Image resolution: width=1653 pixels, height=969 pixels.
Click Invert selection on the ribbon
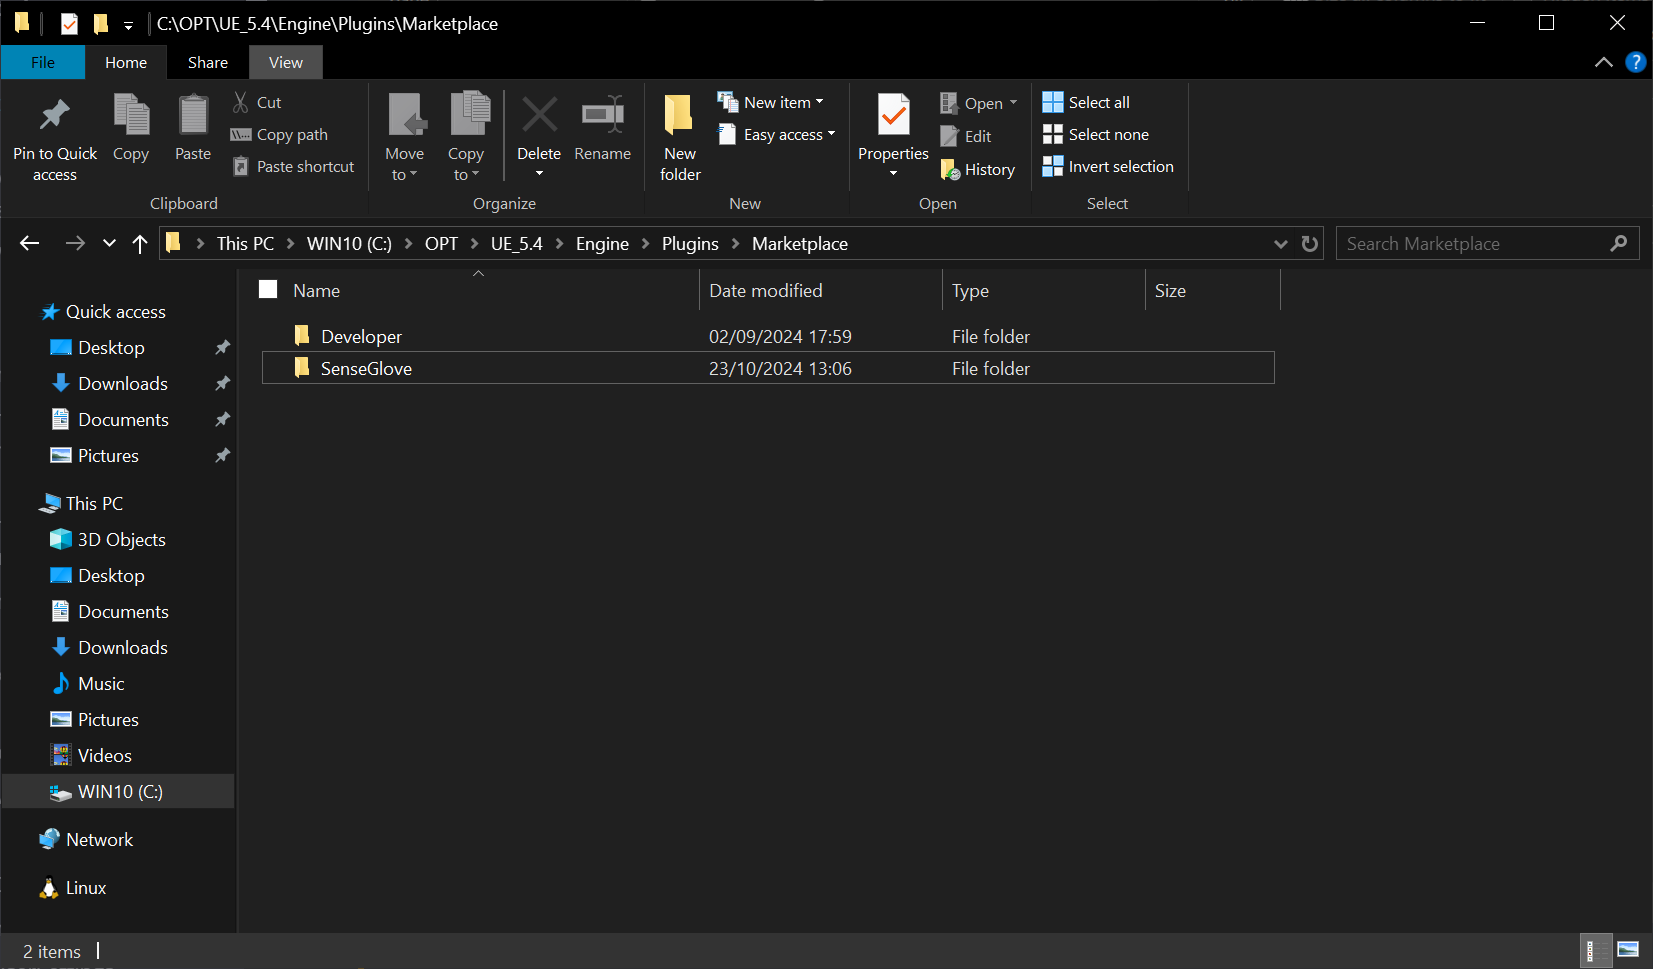pyautogui.click(x=1108, y=166)
